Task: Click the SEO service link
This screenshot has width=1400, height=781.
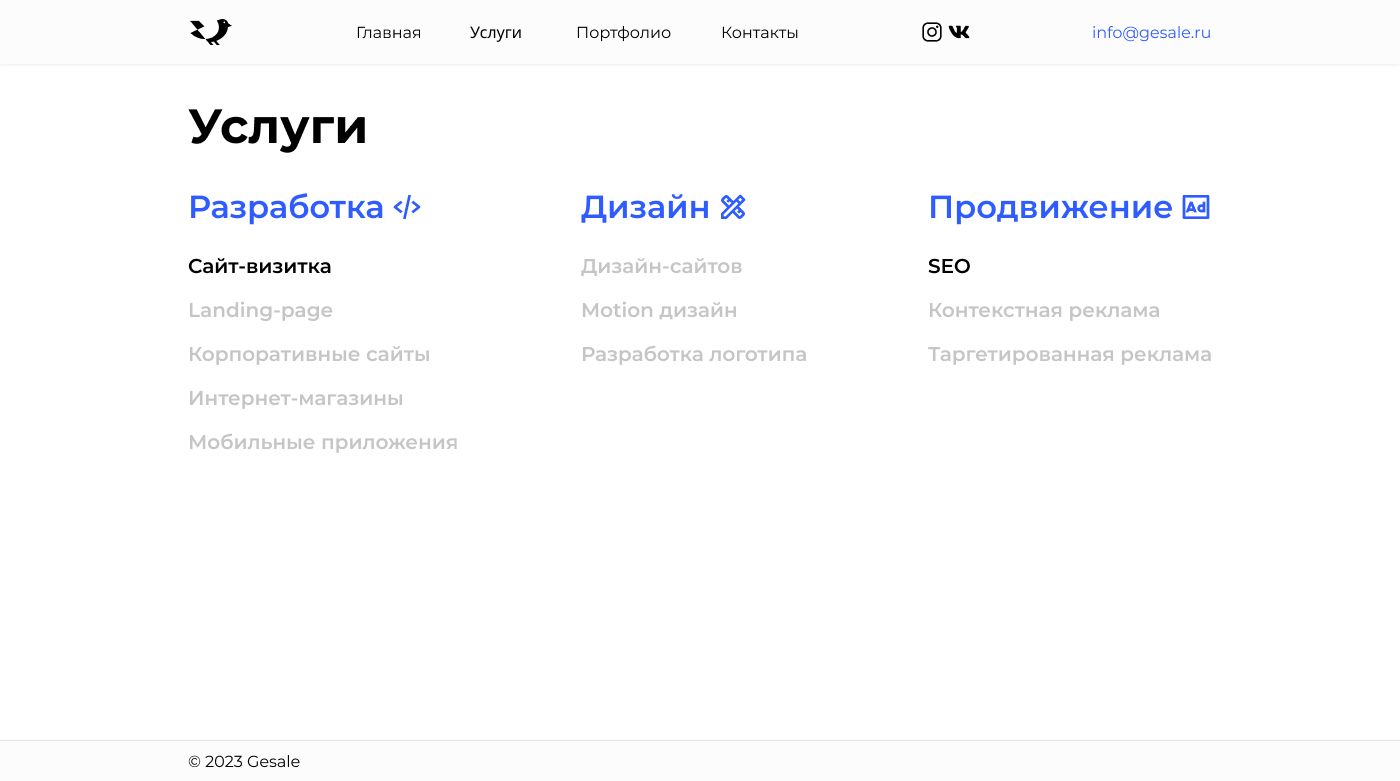Action: coord(949,266)
